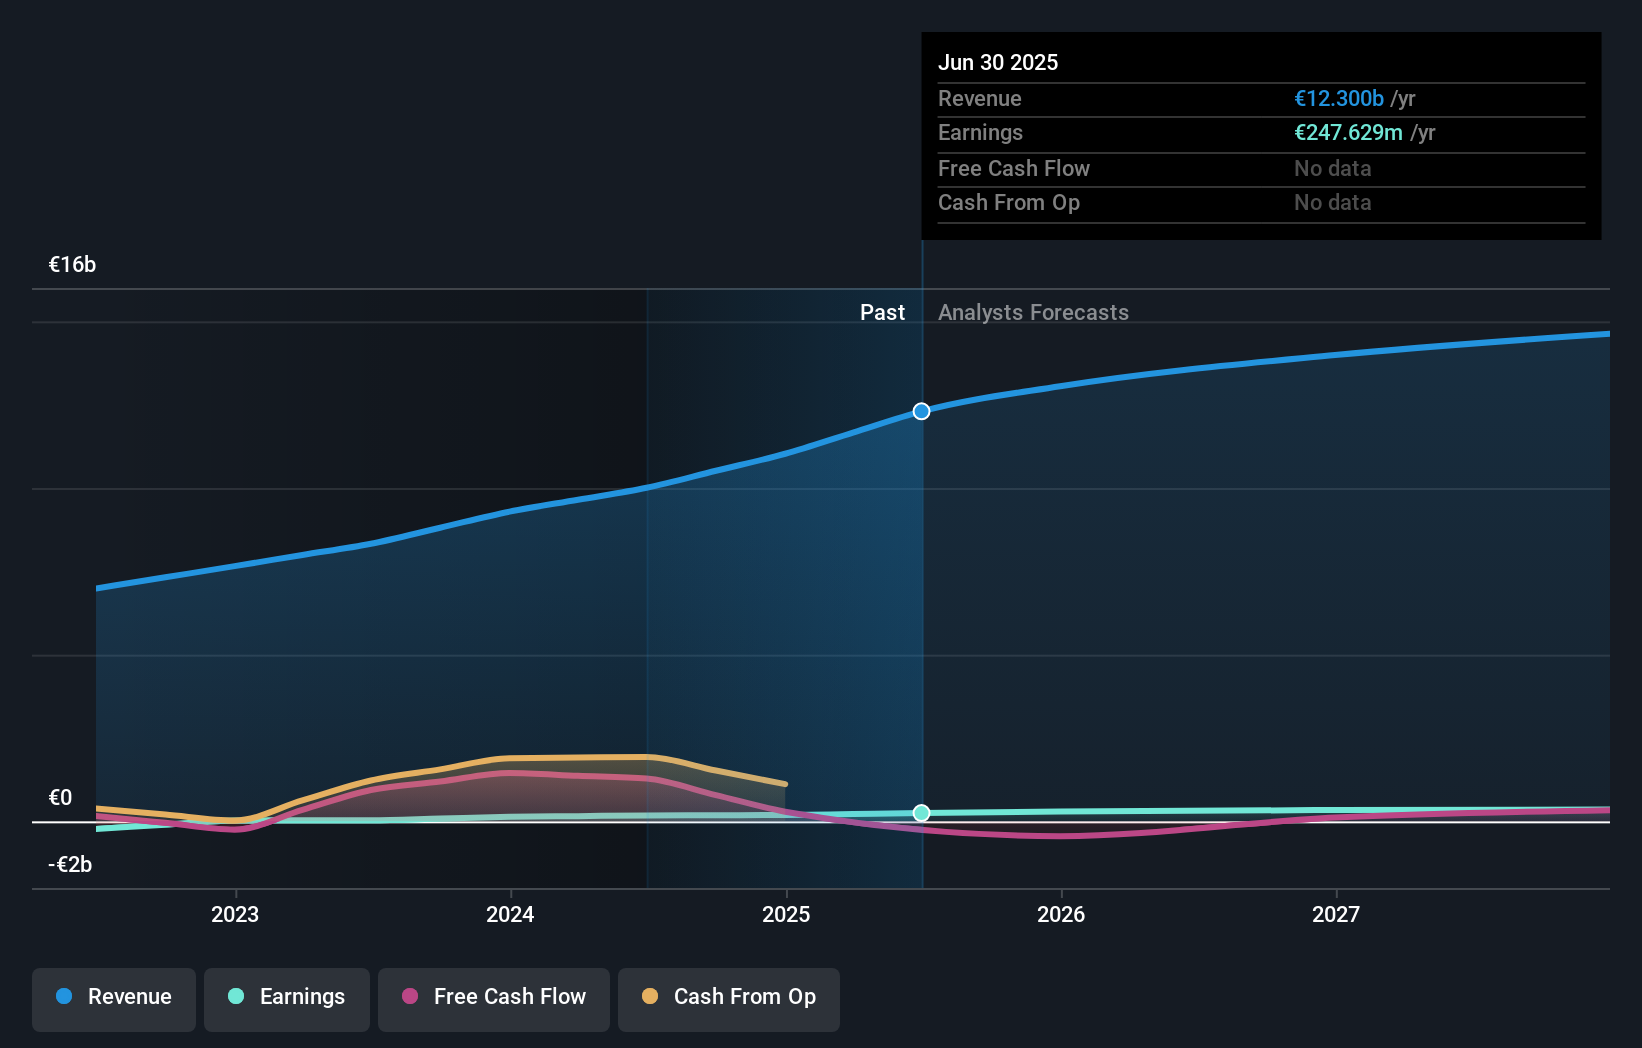Click the €0 y-axis label

pos(60,797)
